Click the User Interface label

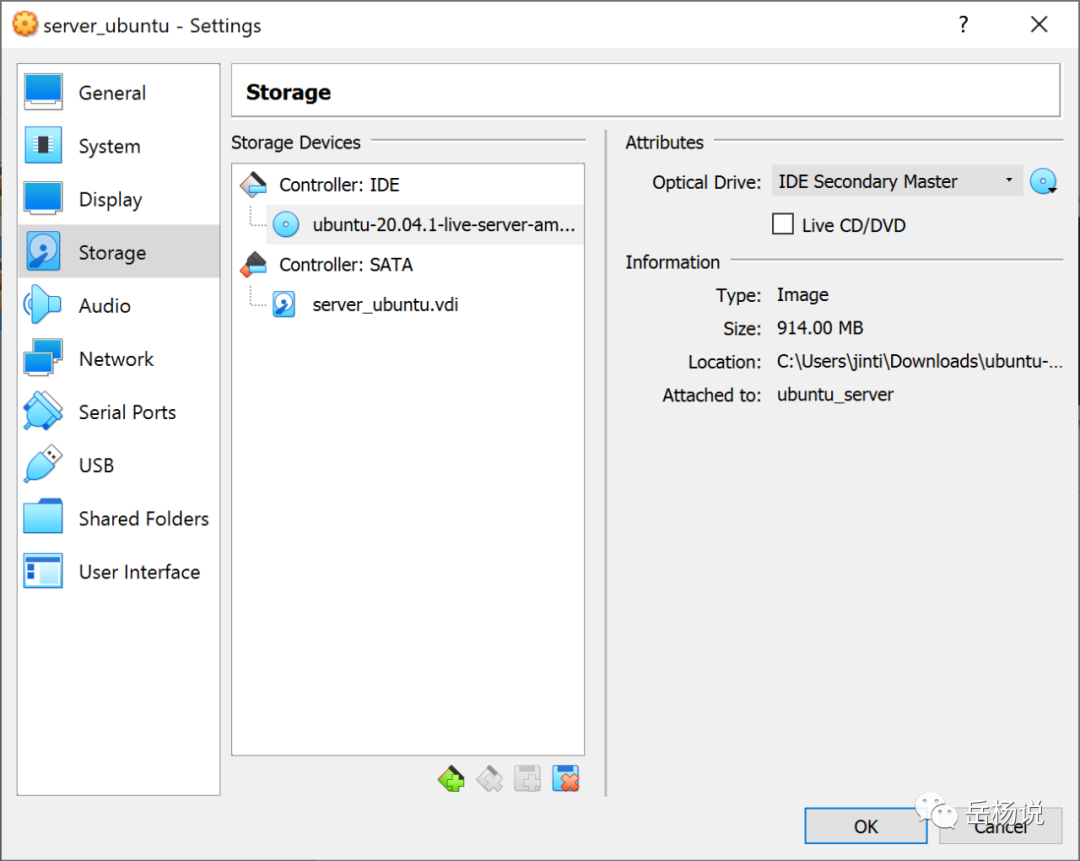click(139, 572)
